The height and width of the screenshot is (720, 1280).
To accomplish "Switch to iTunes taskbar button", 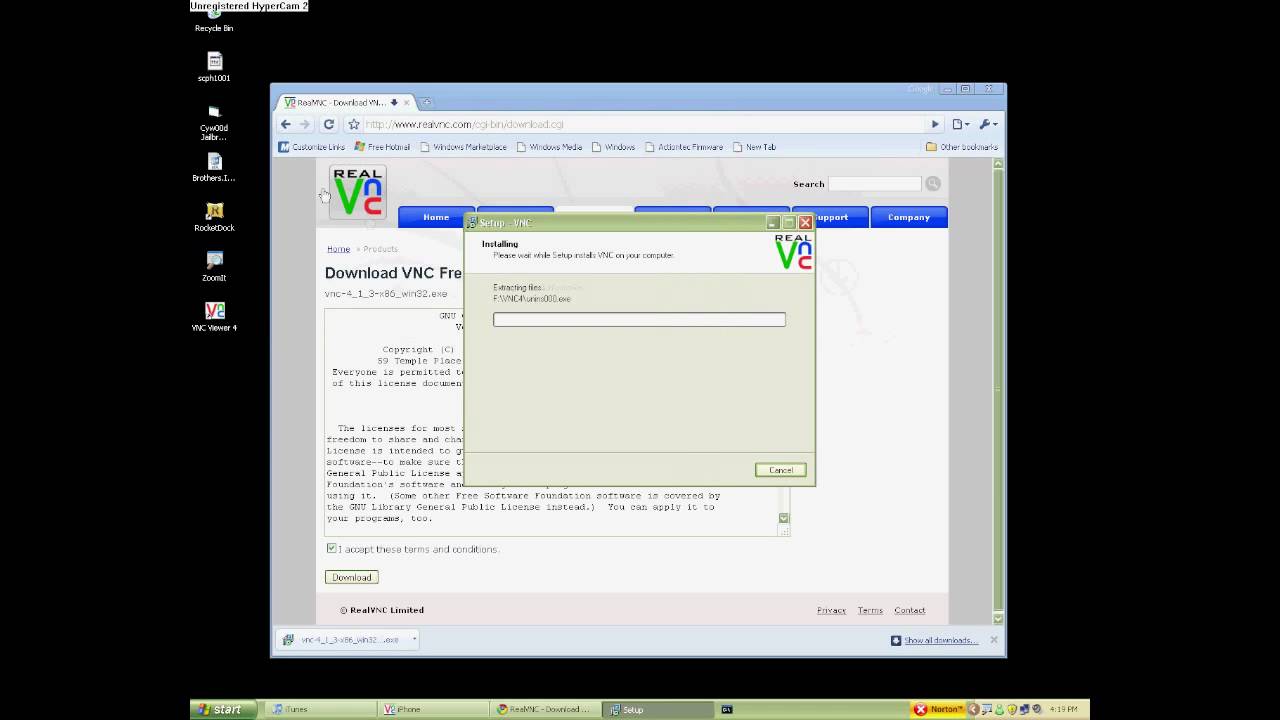I will click(320, 710).
